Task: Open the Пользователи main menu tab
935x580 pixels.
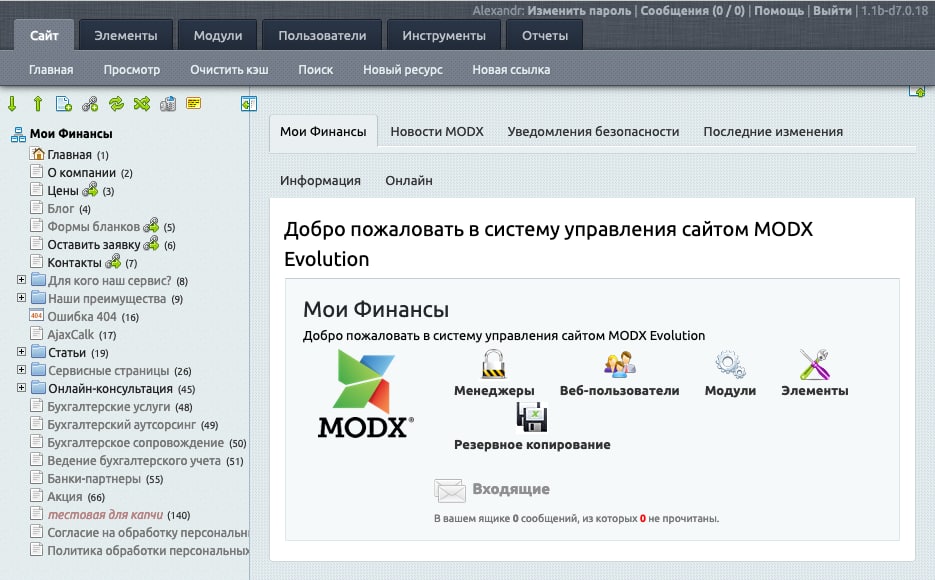Action: [322, 35]
